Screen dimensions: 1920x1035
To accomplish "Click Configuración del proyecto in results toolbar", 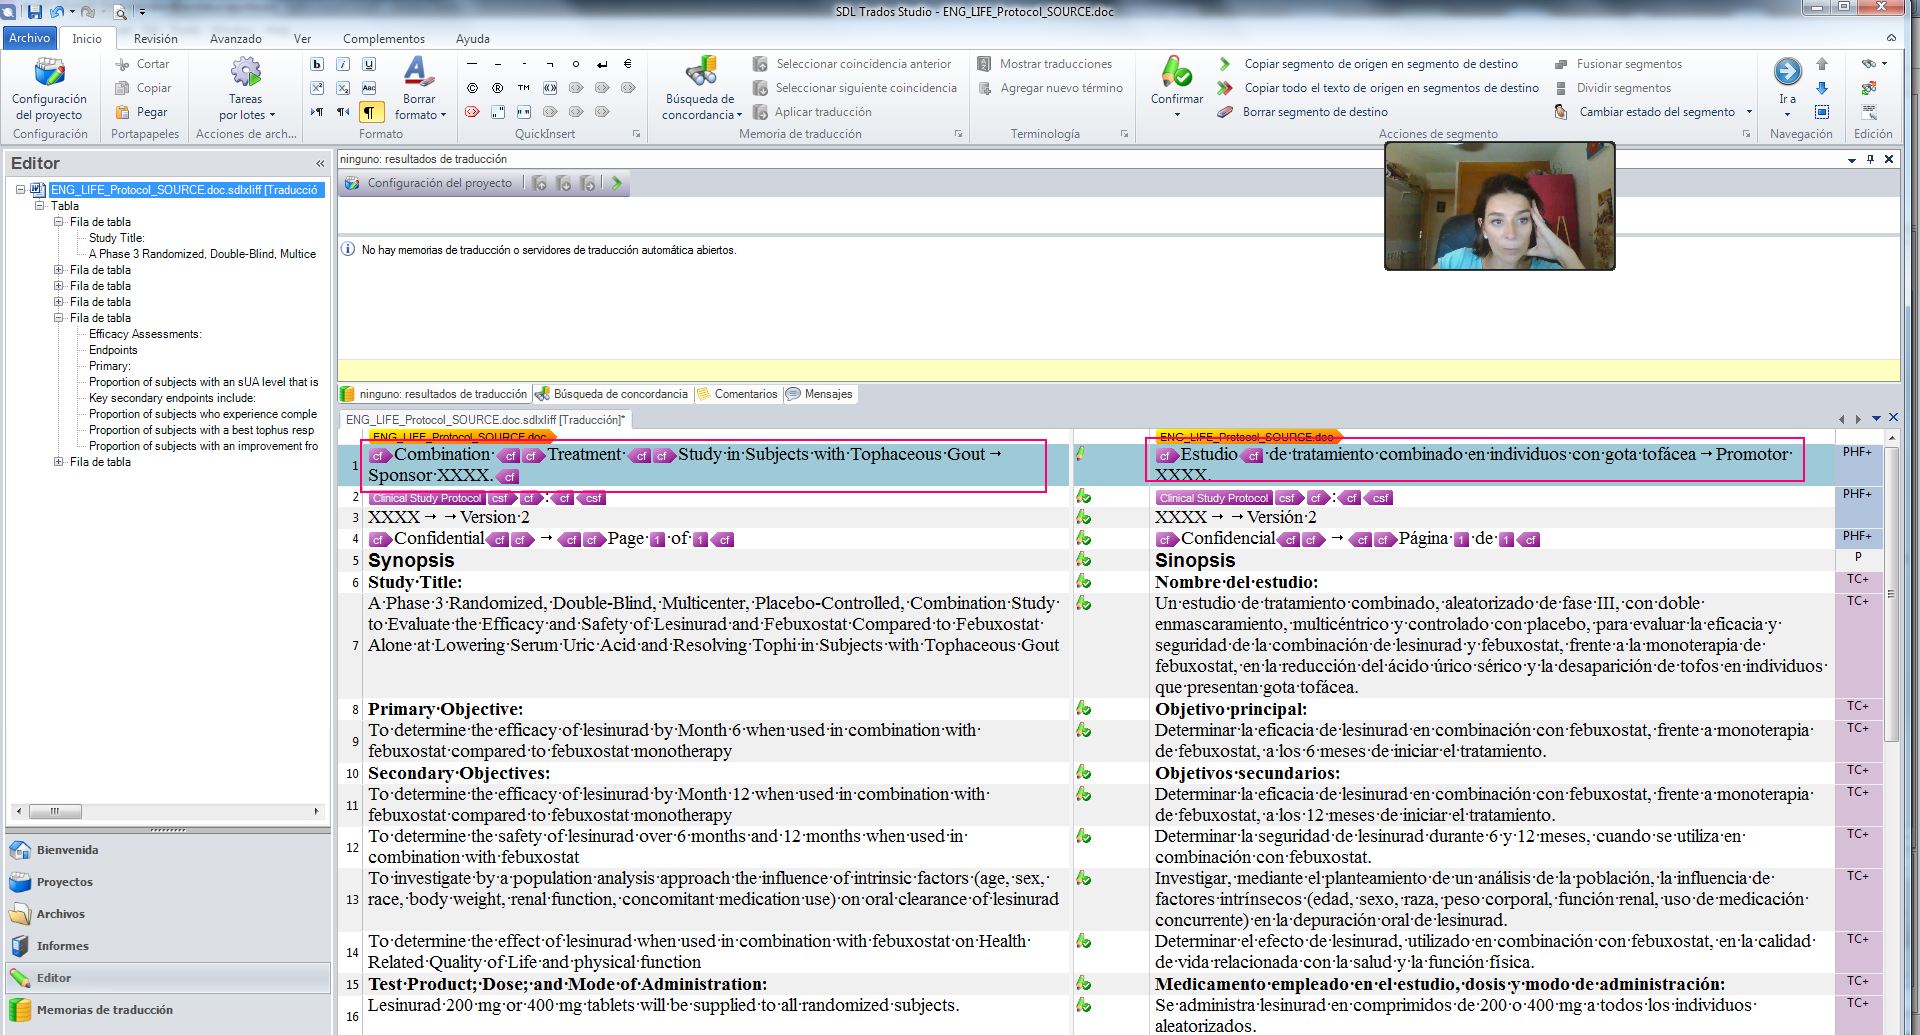I will 429,183.
